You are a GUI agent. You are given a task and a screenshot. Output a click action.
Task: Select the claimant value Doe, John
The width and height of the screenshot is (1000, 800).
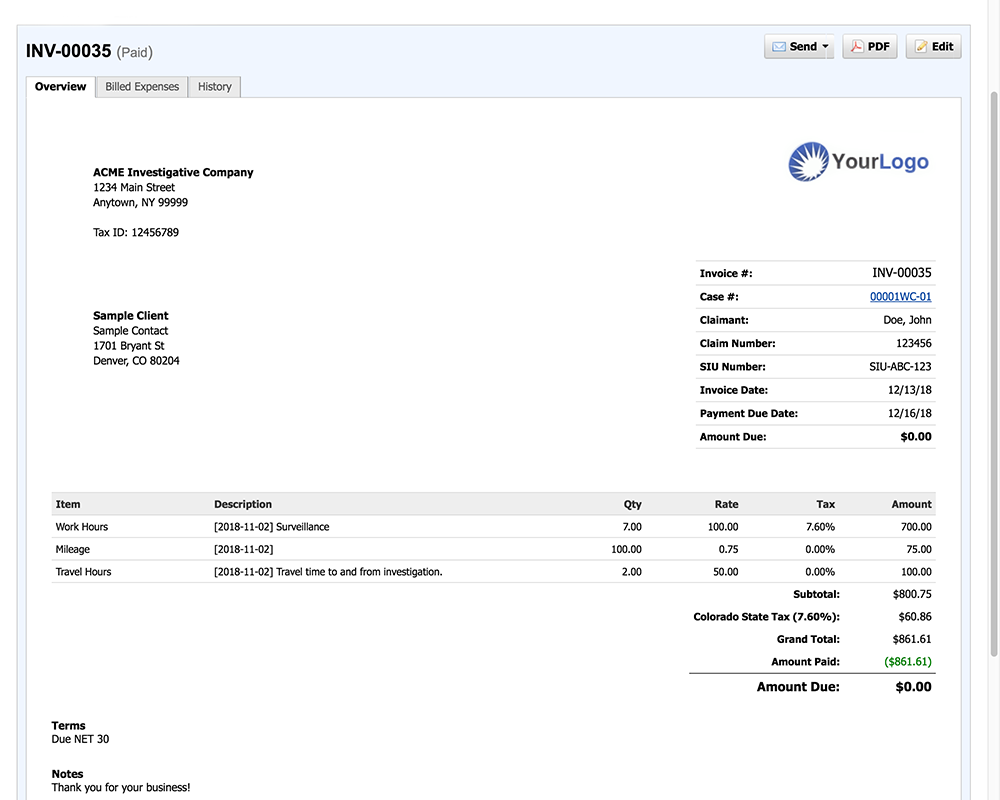click(907, 320)
